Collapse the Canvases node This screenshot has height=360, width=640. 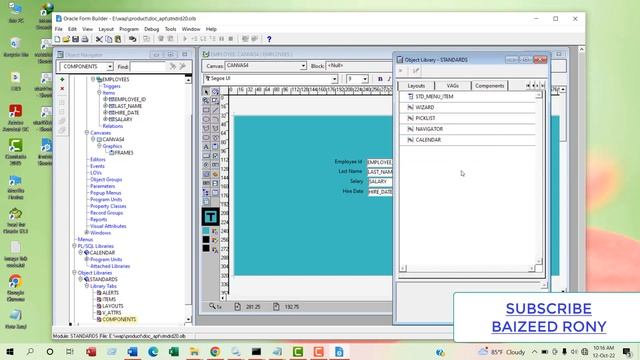[87, 133]
